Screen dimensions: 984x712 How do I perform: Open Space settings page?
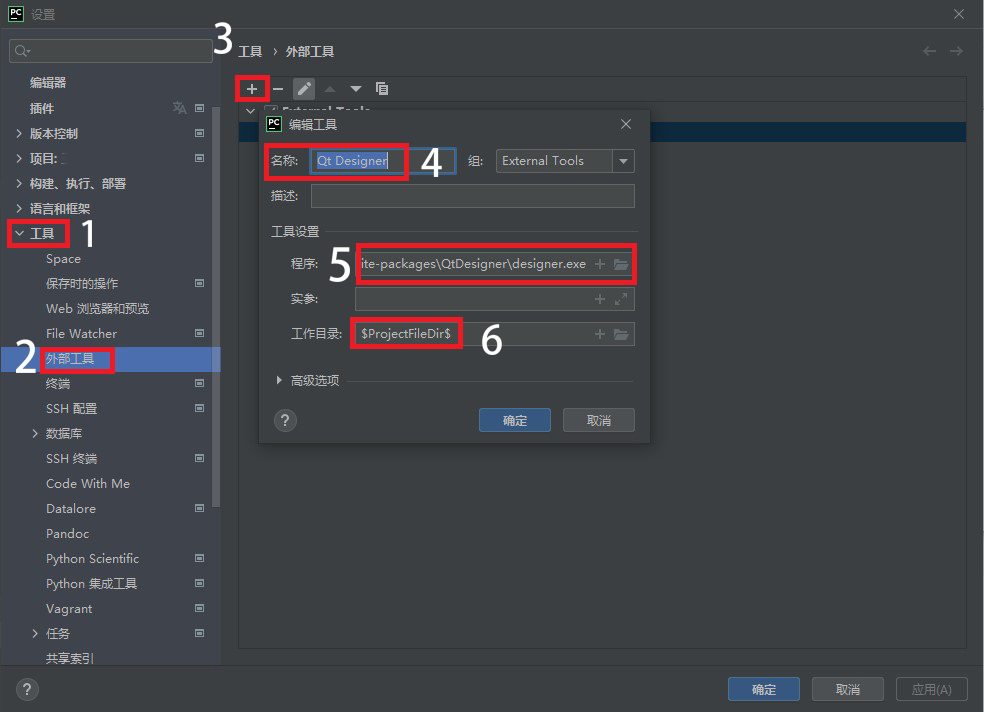pyautogui.click(x=63, y=259)
